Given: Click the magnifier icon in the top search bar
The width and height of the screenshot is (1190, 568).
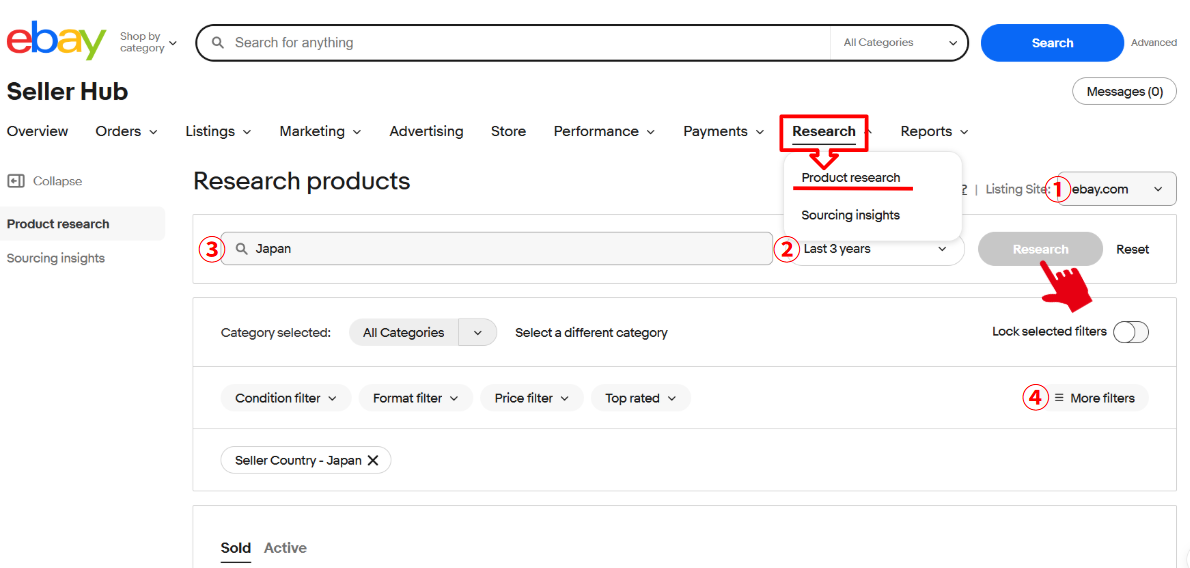Looking at the screenshot, I should tap(217, 43).
